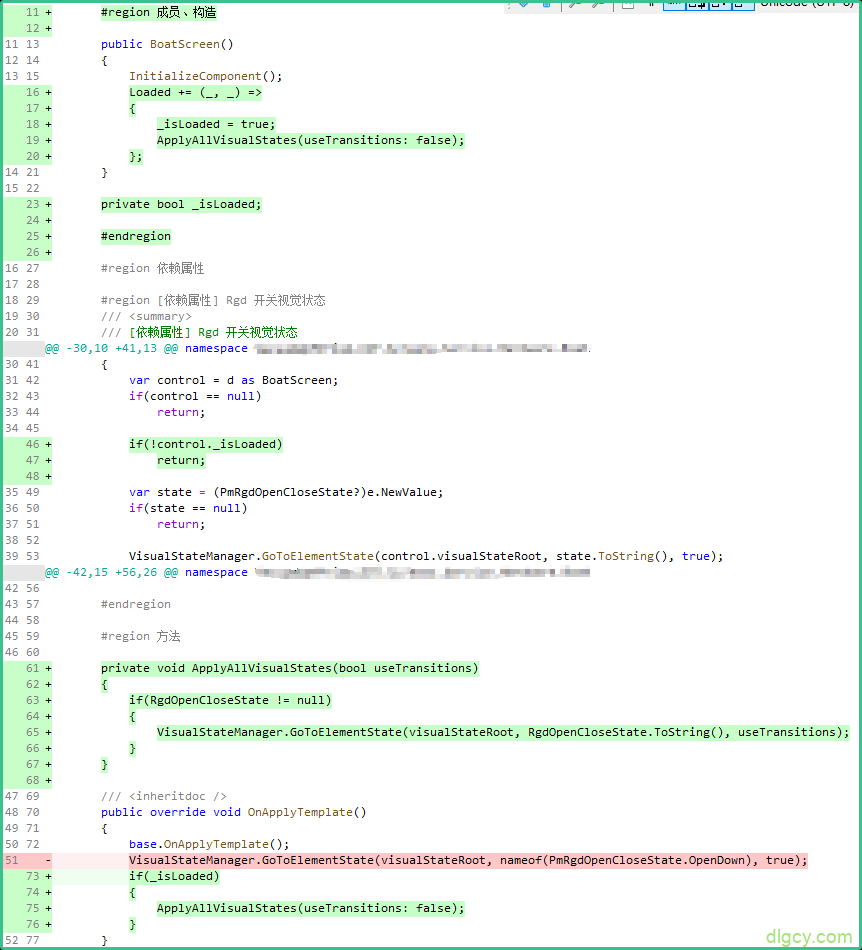Viewport: 862px width, 950px height.
Task: Click 'public override void OnApplyTemplate()' line
Action: tap(233, 812)
